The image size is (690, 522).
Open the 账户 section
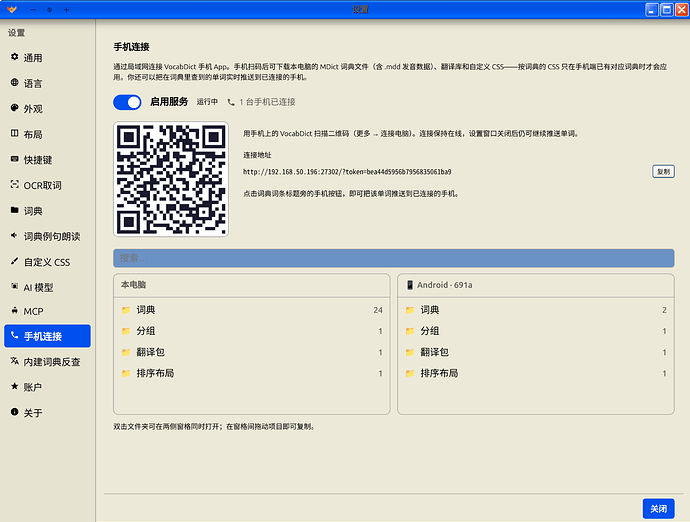[48, 387]
